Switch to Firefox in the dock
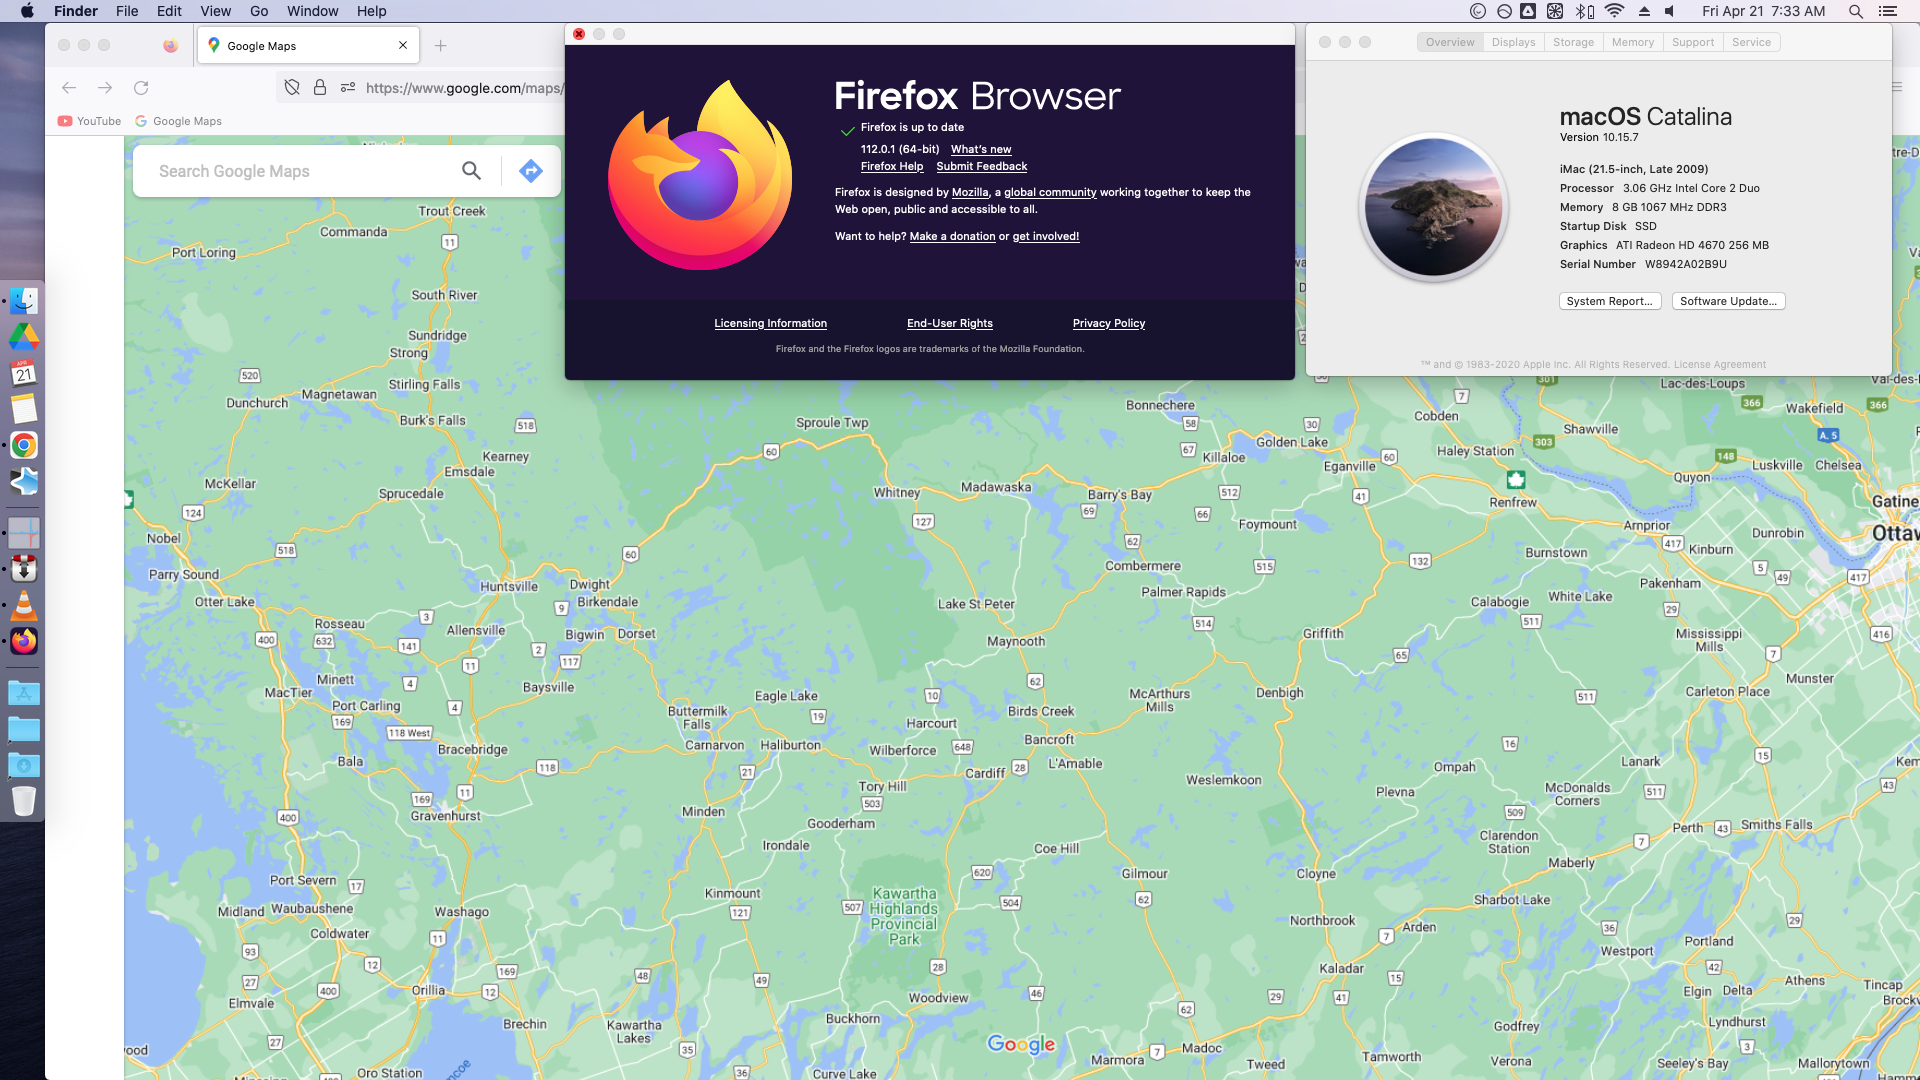Screen dimensions: 1920x1080 [24, 641]
